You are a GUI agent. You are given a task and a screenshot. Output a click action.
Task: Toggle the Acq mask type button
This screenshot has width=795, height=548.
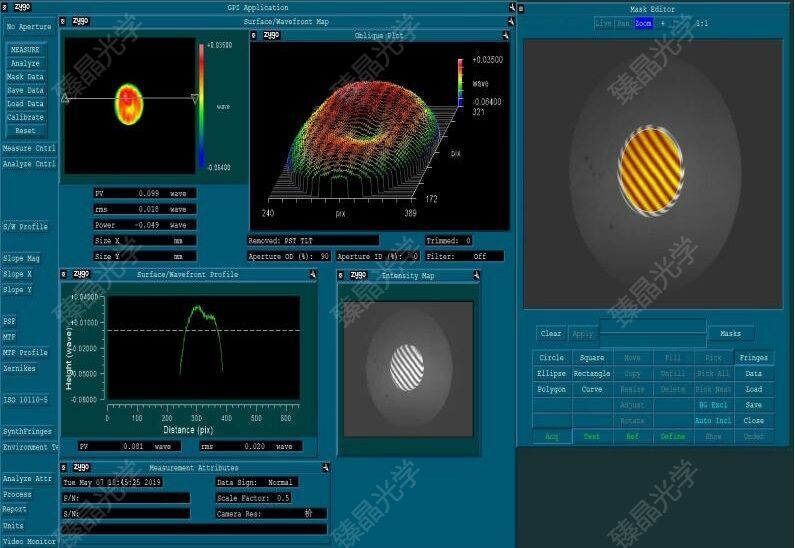[552, 437]
